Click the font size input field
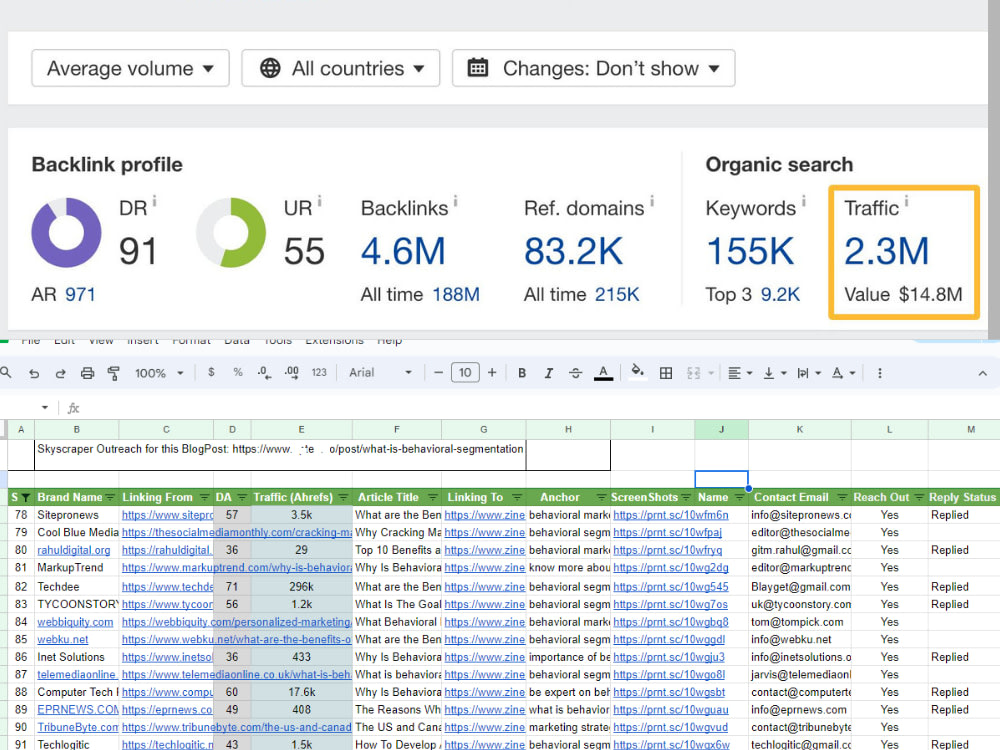This screenshot has height=750, width=1000. [465, 372]
